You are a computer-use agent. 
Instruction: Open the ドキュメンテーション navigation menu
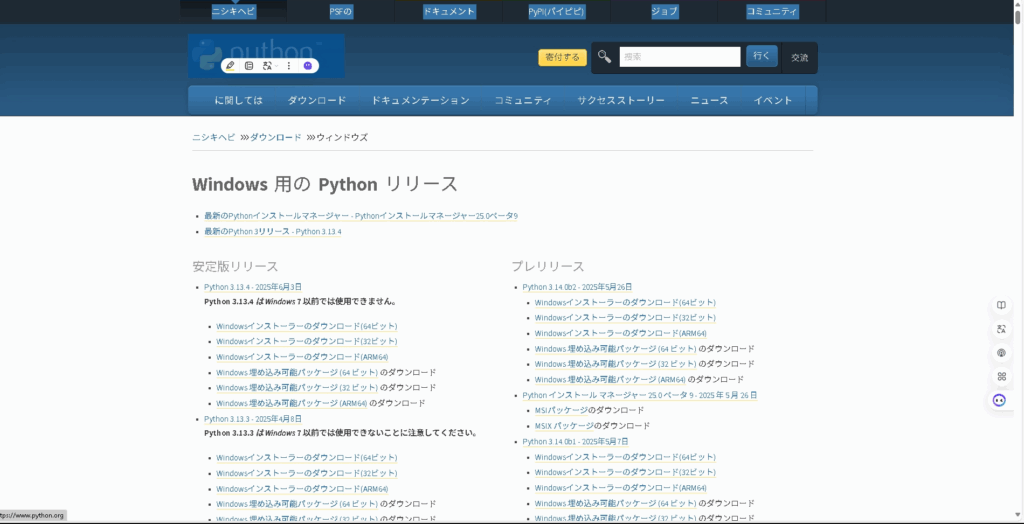[x=420, y=100]
